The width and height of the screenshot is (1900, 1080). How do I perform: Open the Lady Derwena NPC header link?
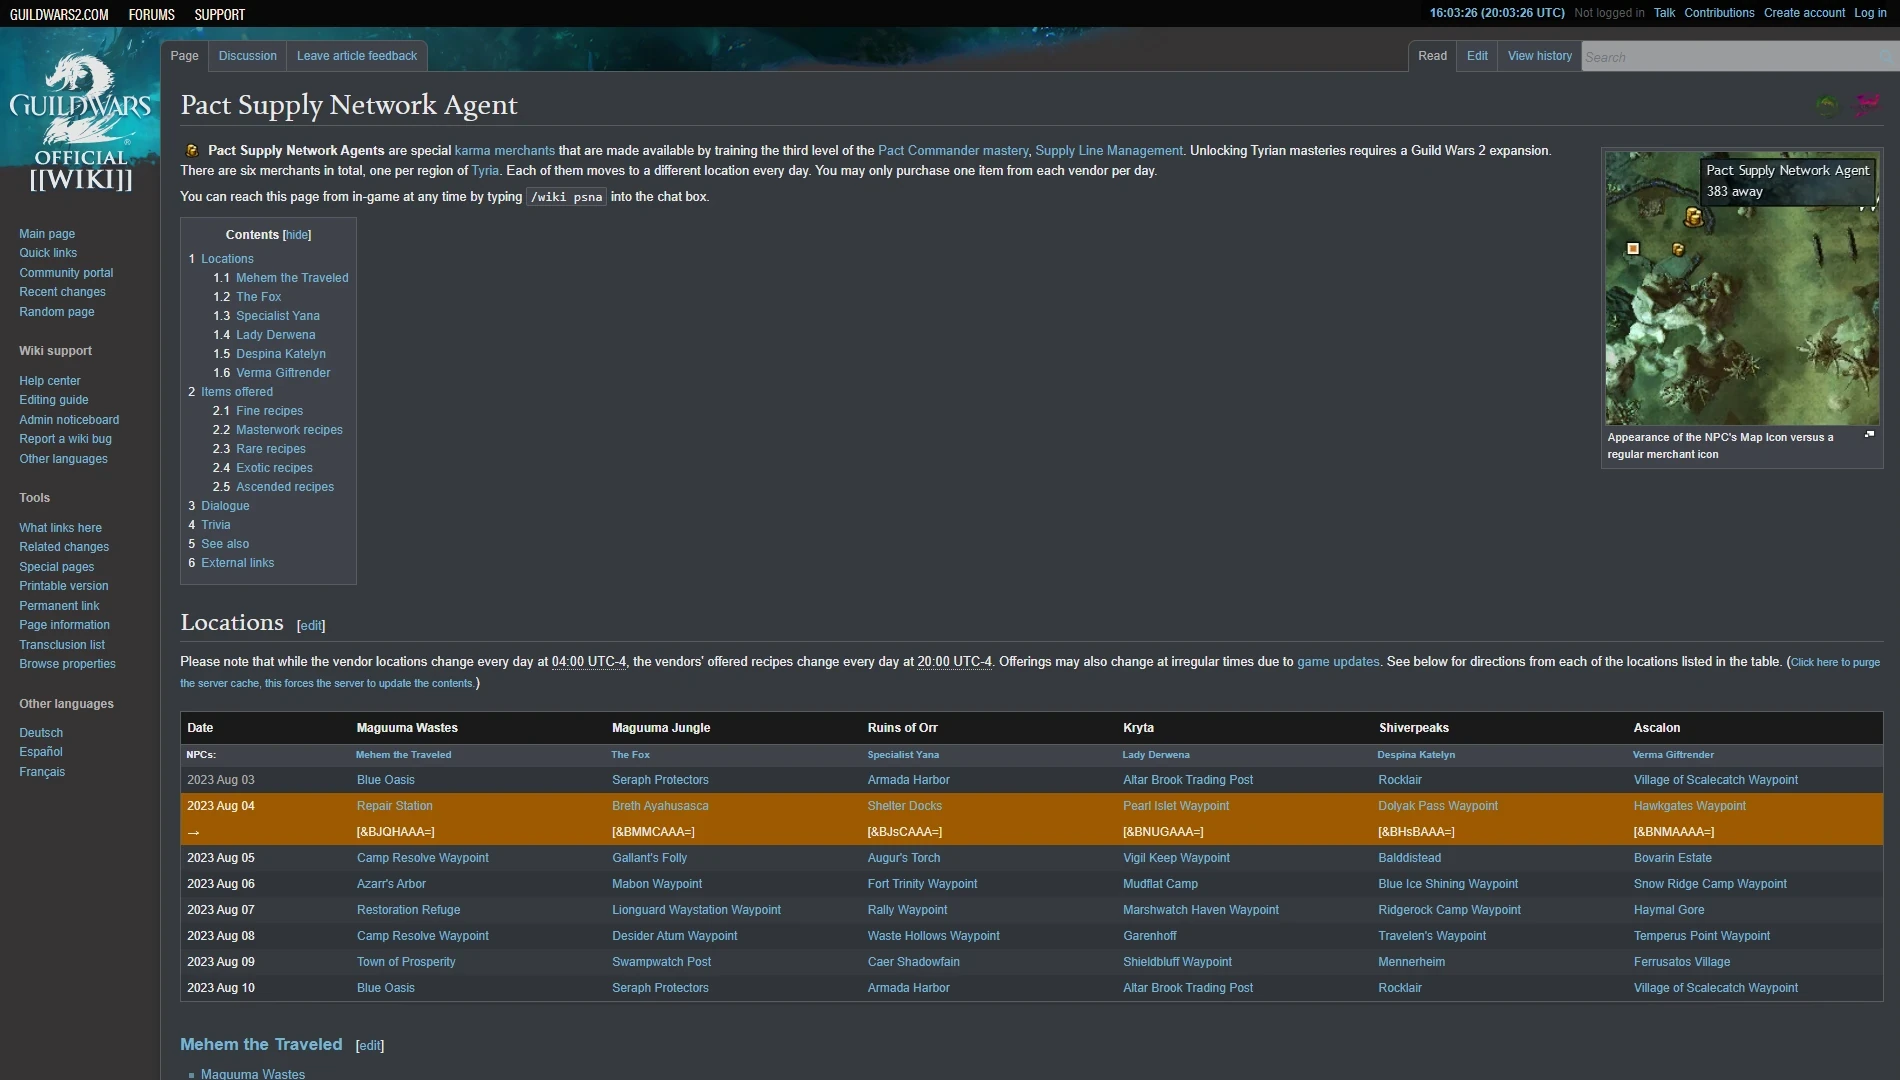(1156, 755)
